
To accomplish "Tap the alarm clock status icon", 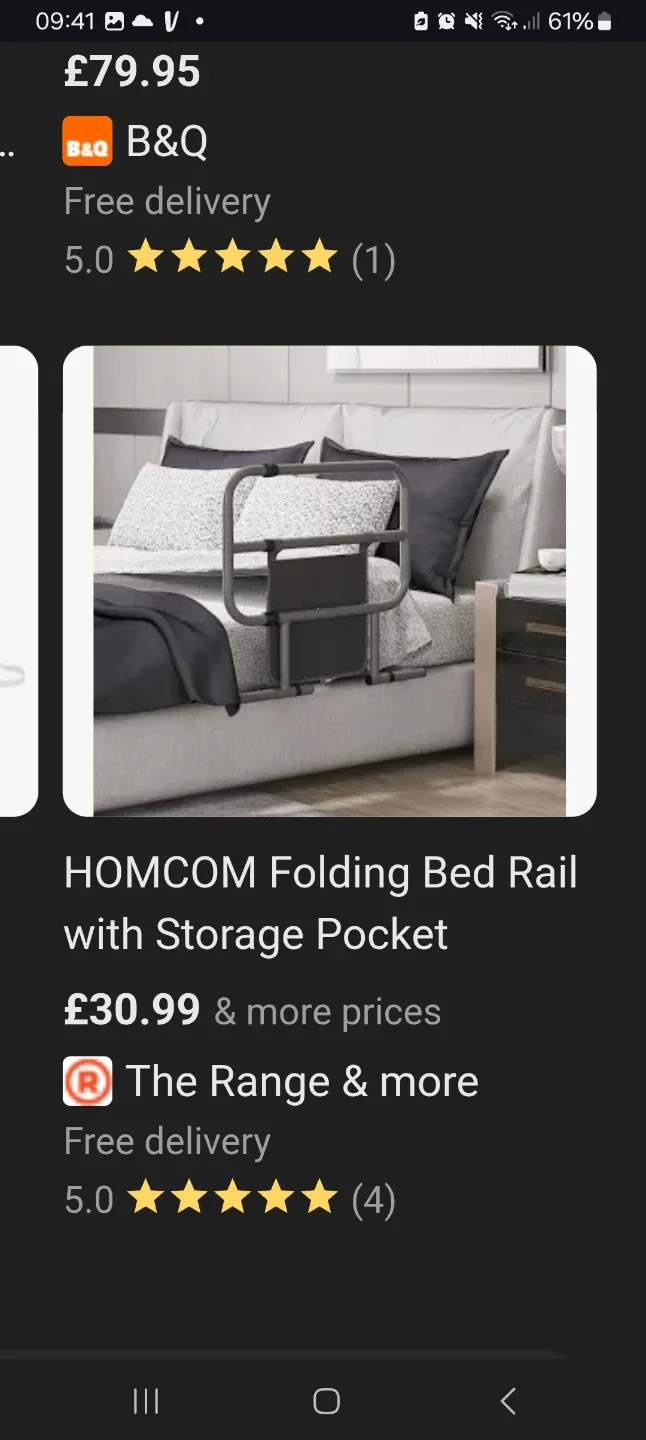I will point(447,21).
